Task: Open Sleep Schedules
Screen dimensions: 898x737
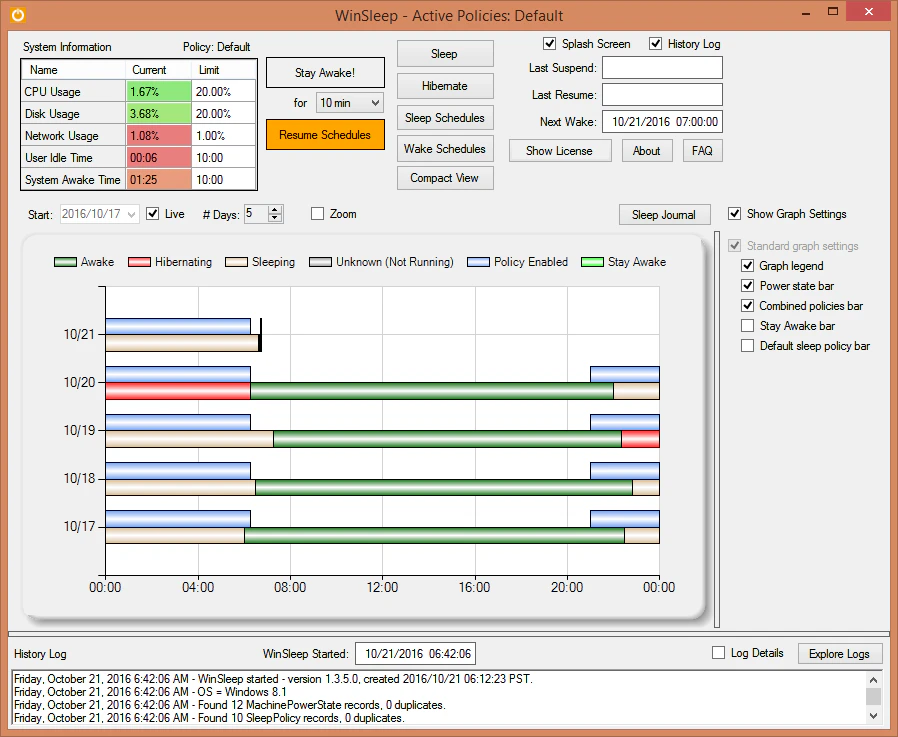Action: [x=445, y=118]
